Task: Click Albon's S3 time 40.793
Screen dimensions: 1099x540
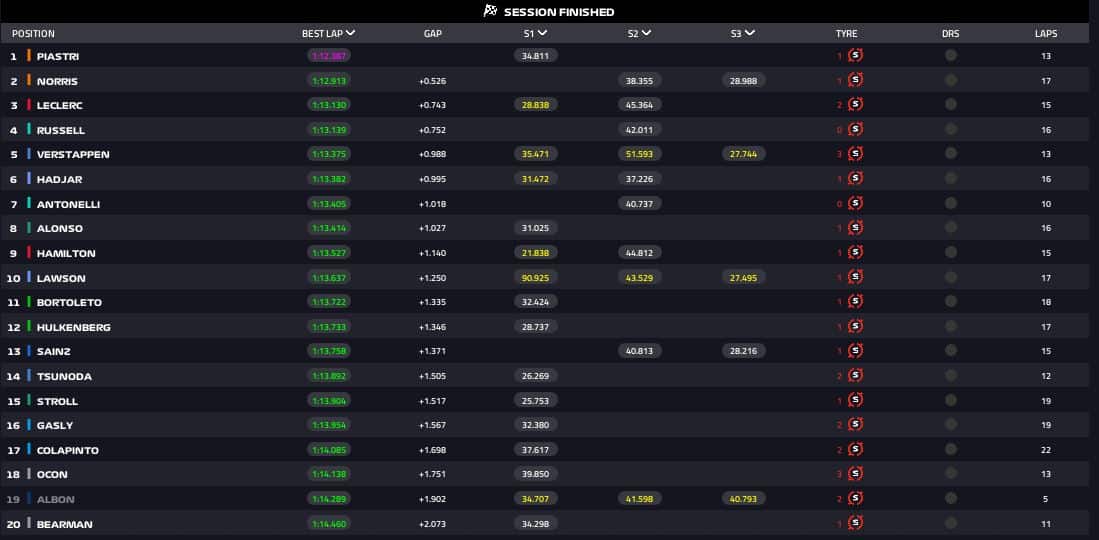Action: (x=743, y=499)
